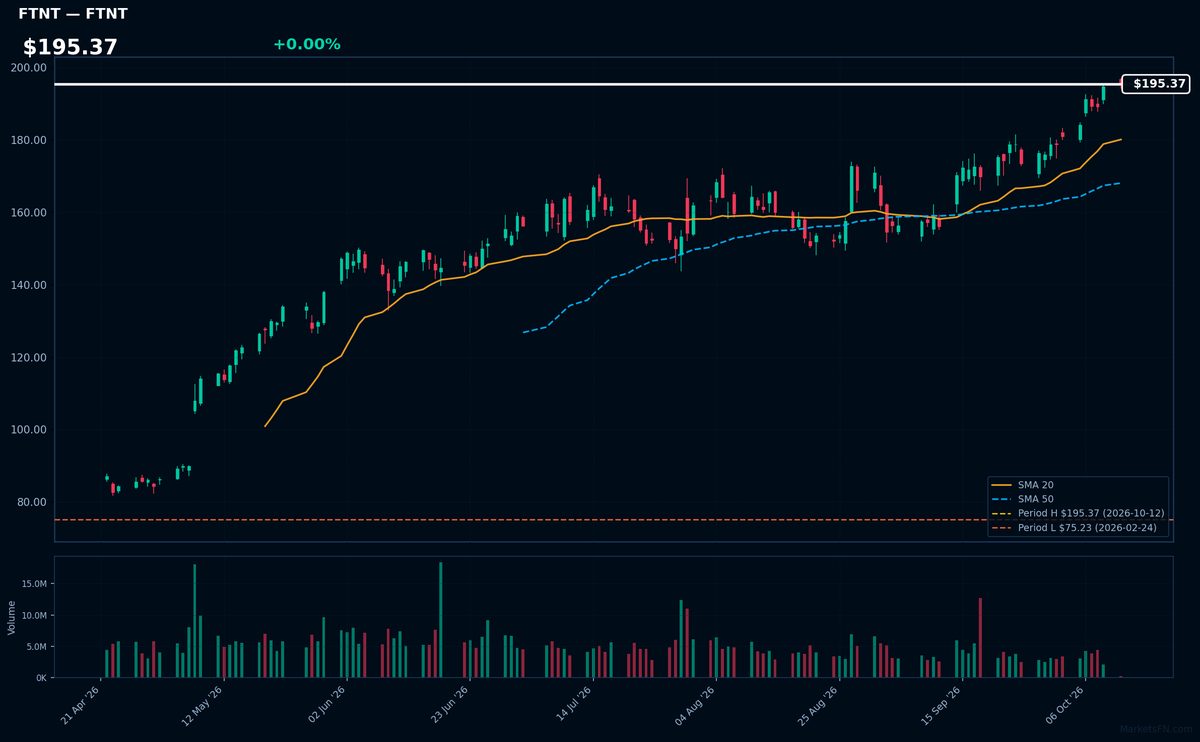Click the 100.00 y-axis label

(29, 430)
